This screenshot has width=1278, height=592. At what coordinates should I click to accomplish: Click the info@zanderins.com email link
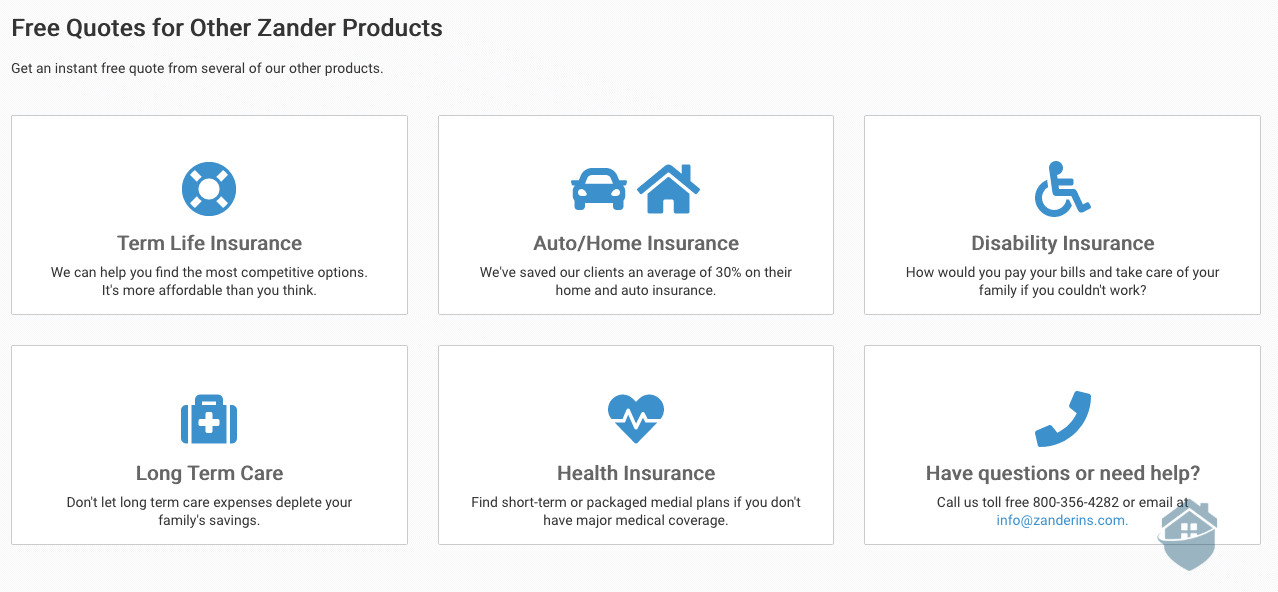(1062, 521)
